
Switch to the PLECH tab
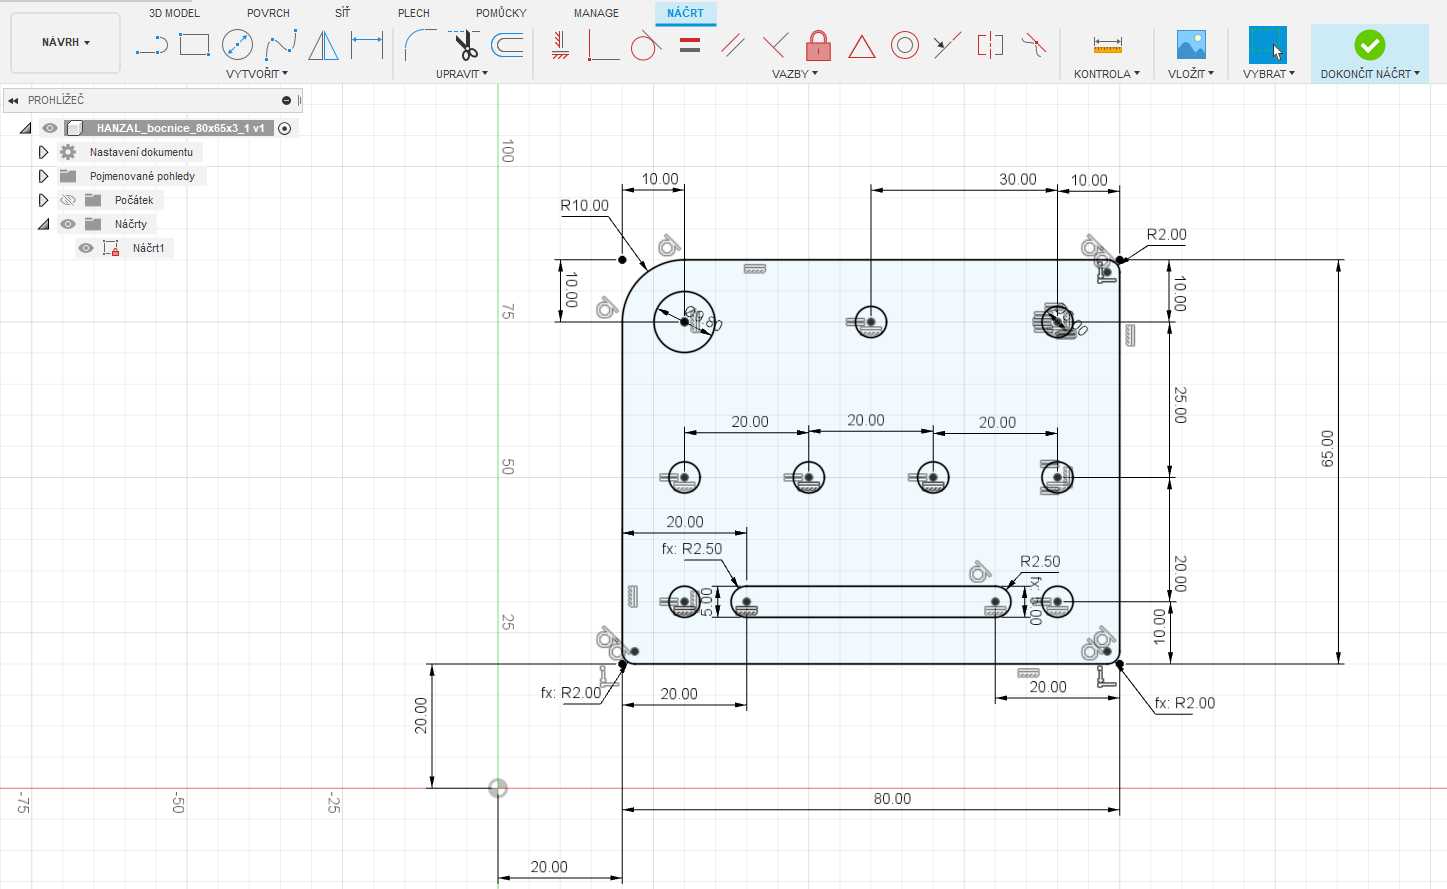(413, 13)
